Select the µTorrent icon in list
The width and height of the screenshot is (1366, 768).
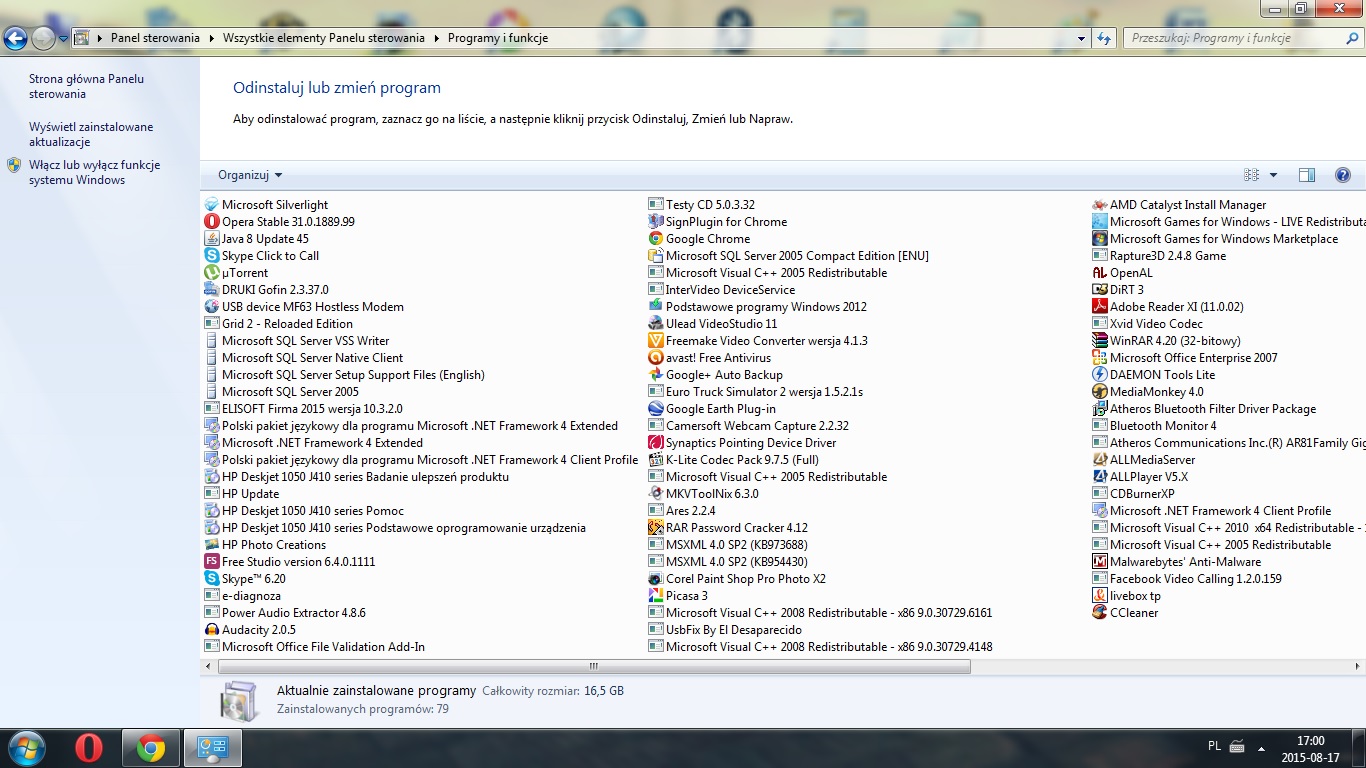pyautogui.click(x=212, y=273)
